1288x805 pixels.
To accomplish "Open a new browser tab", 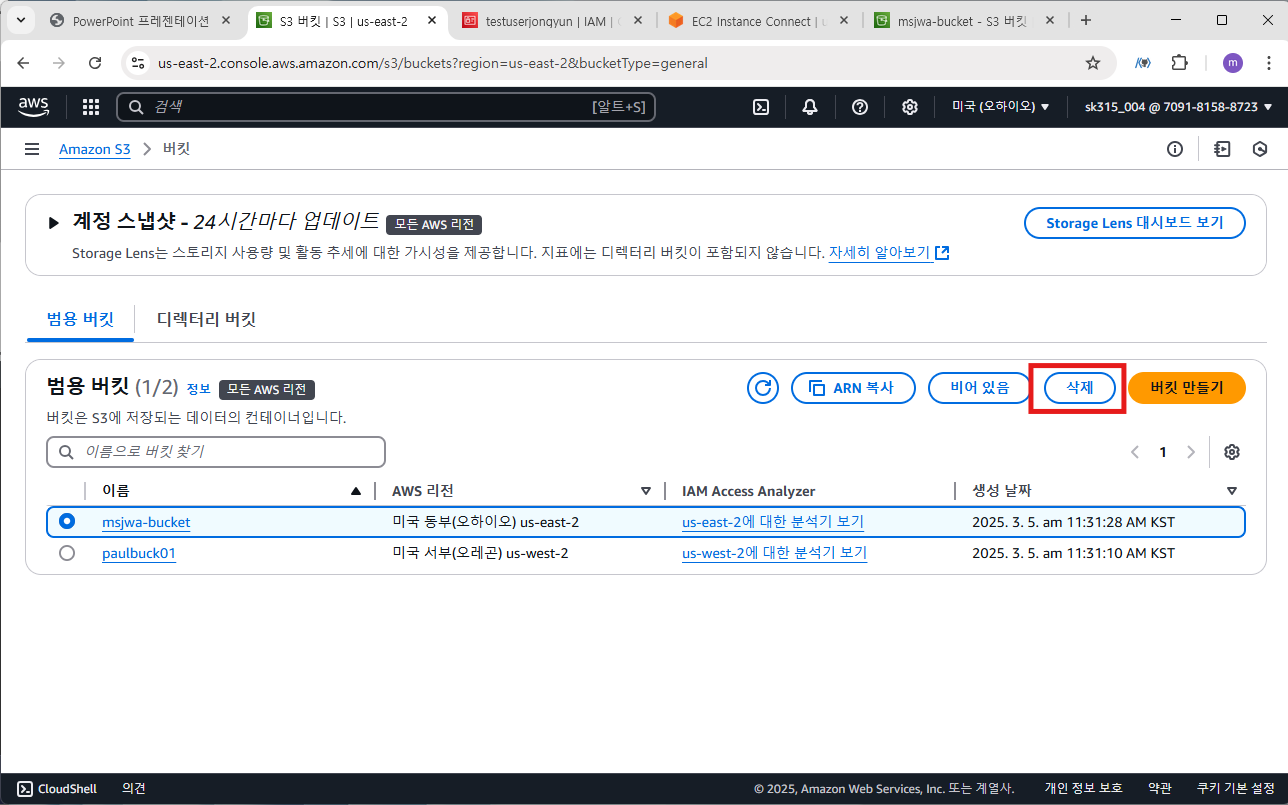I will (1086, 20).
